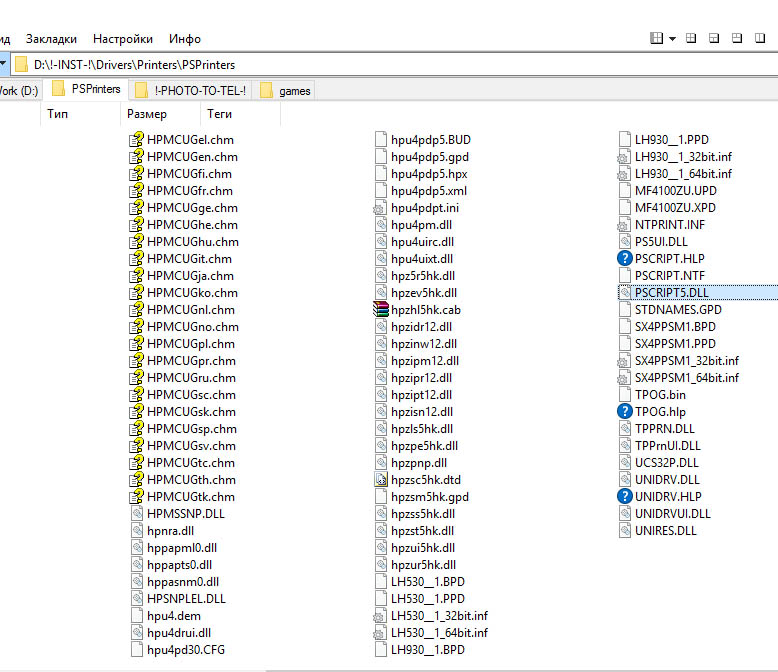Click the HPMCUGel.chm help file icon
778x672 pixels.
(136, 139)
